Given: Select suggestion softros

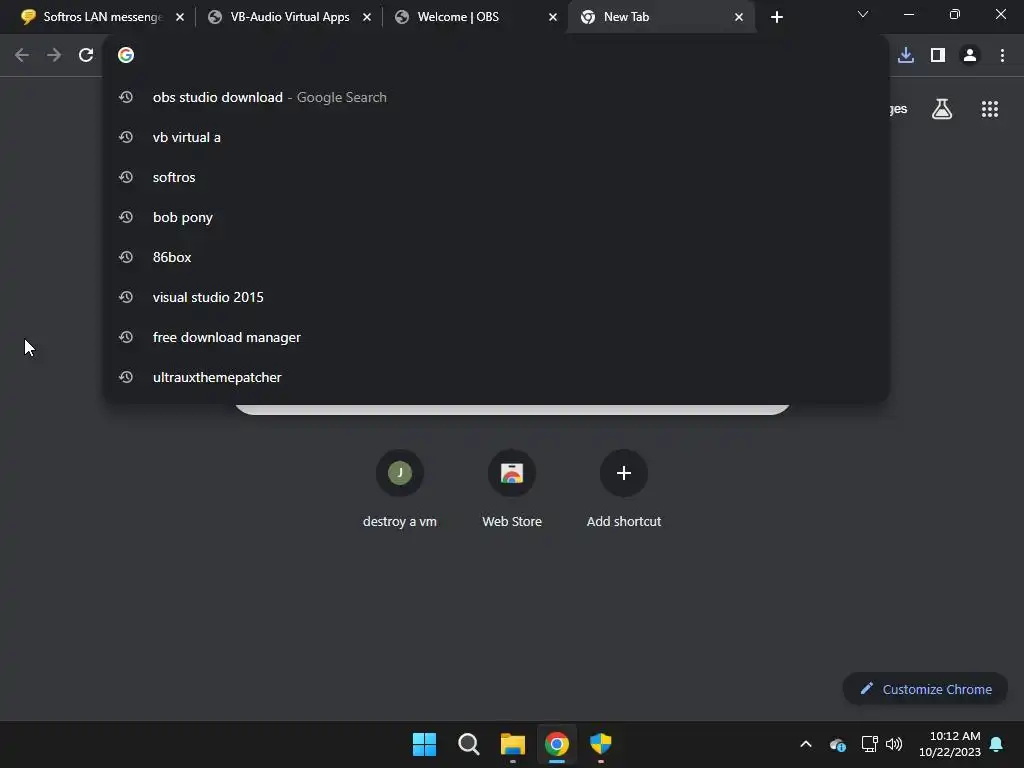Looking at the screenshot, I should click(x=496, y=177).
